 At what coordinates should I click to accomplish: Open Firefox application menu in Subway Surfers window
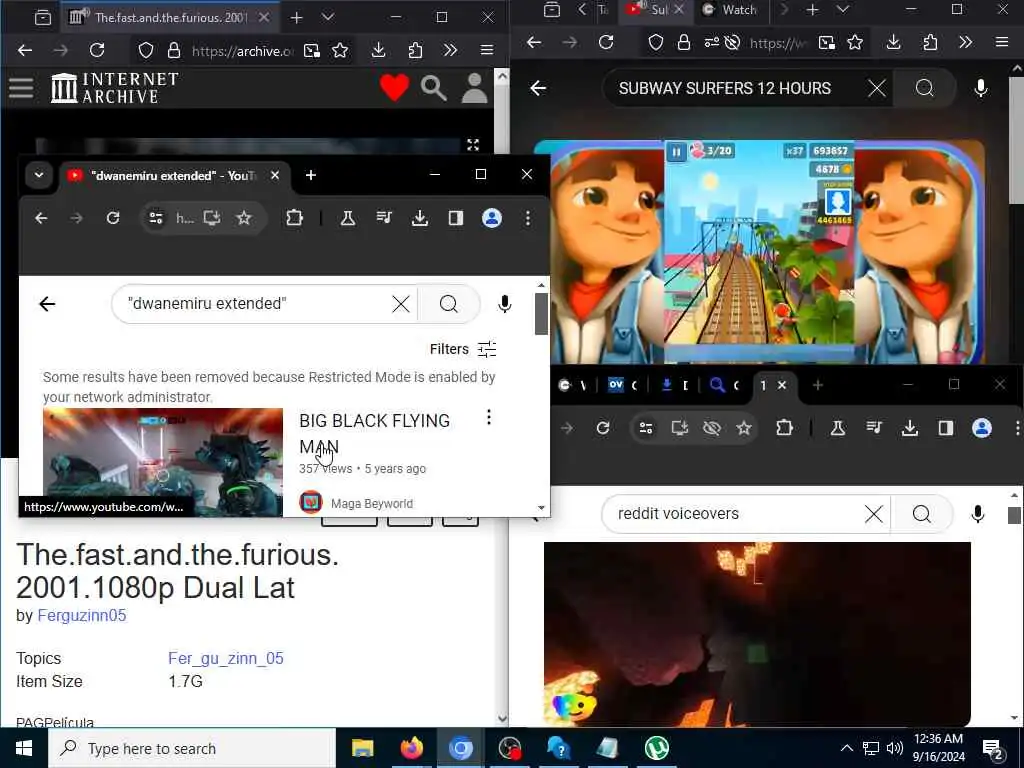pyautogui.click(x=1002, y=43)
